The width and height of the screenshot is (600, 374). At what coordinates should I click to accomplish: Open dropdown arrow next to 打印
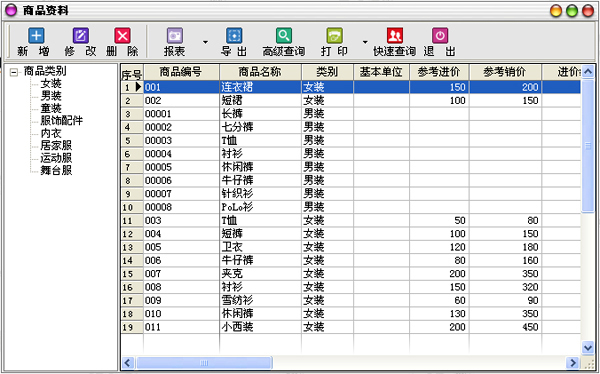[365, 42]
